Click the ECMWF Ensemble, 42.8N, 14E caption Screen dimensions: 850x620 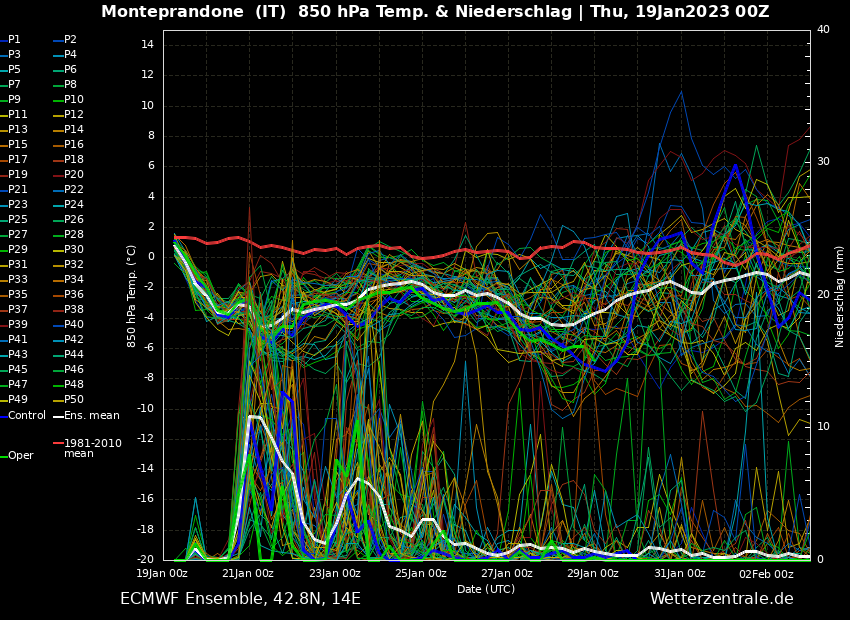coord(240,599)
